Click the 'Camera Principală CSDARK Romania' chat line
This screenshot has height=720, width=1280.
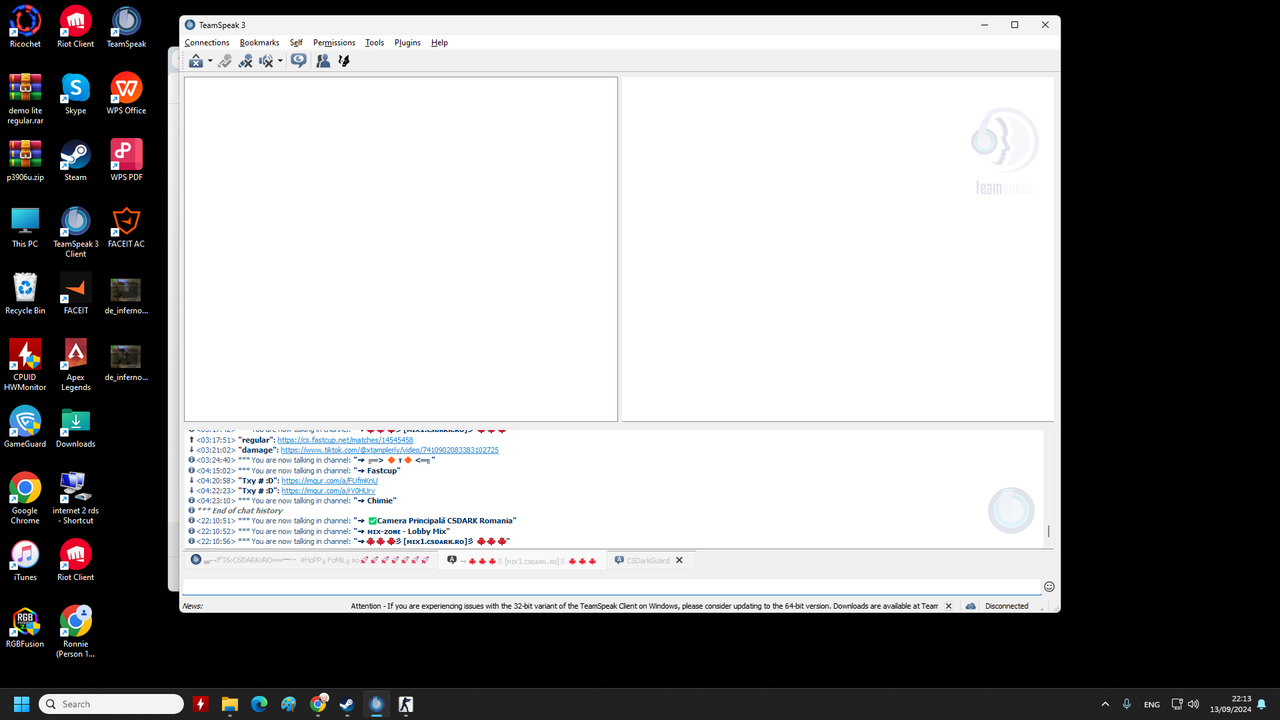pyautogui.click(x=352, y=521)
